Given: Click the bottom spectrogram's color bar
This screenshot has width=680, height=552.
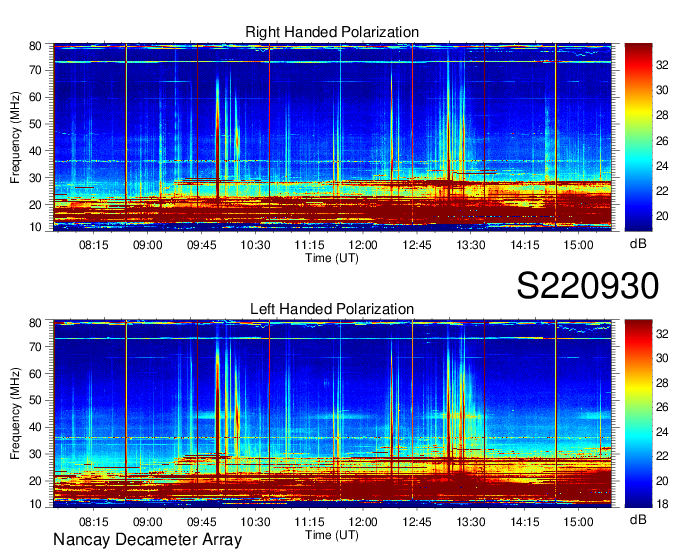Looking at the screenshot, I should tap(638, 414).
